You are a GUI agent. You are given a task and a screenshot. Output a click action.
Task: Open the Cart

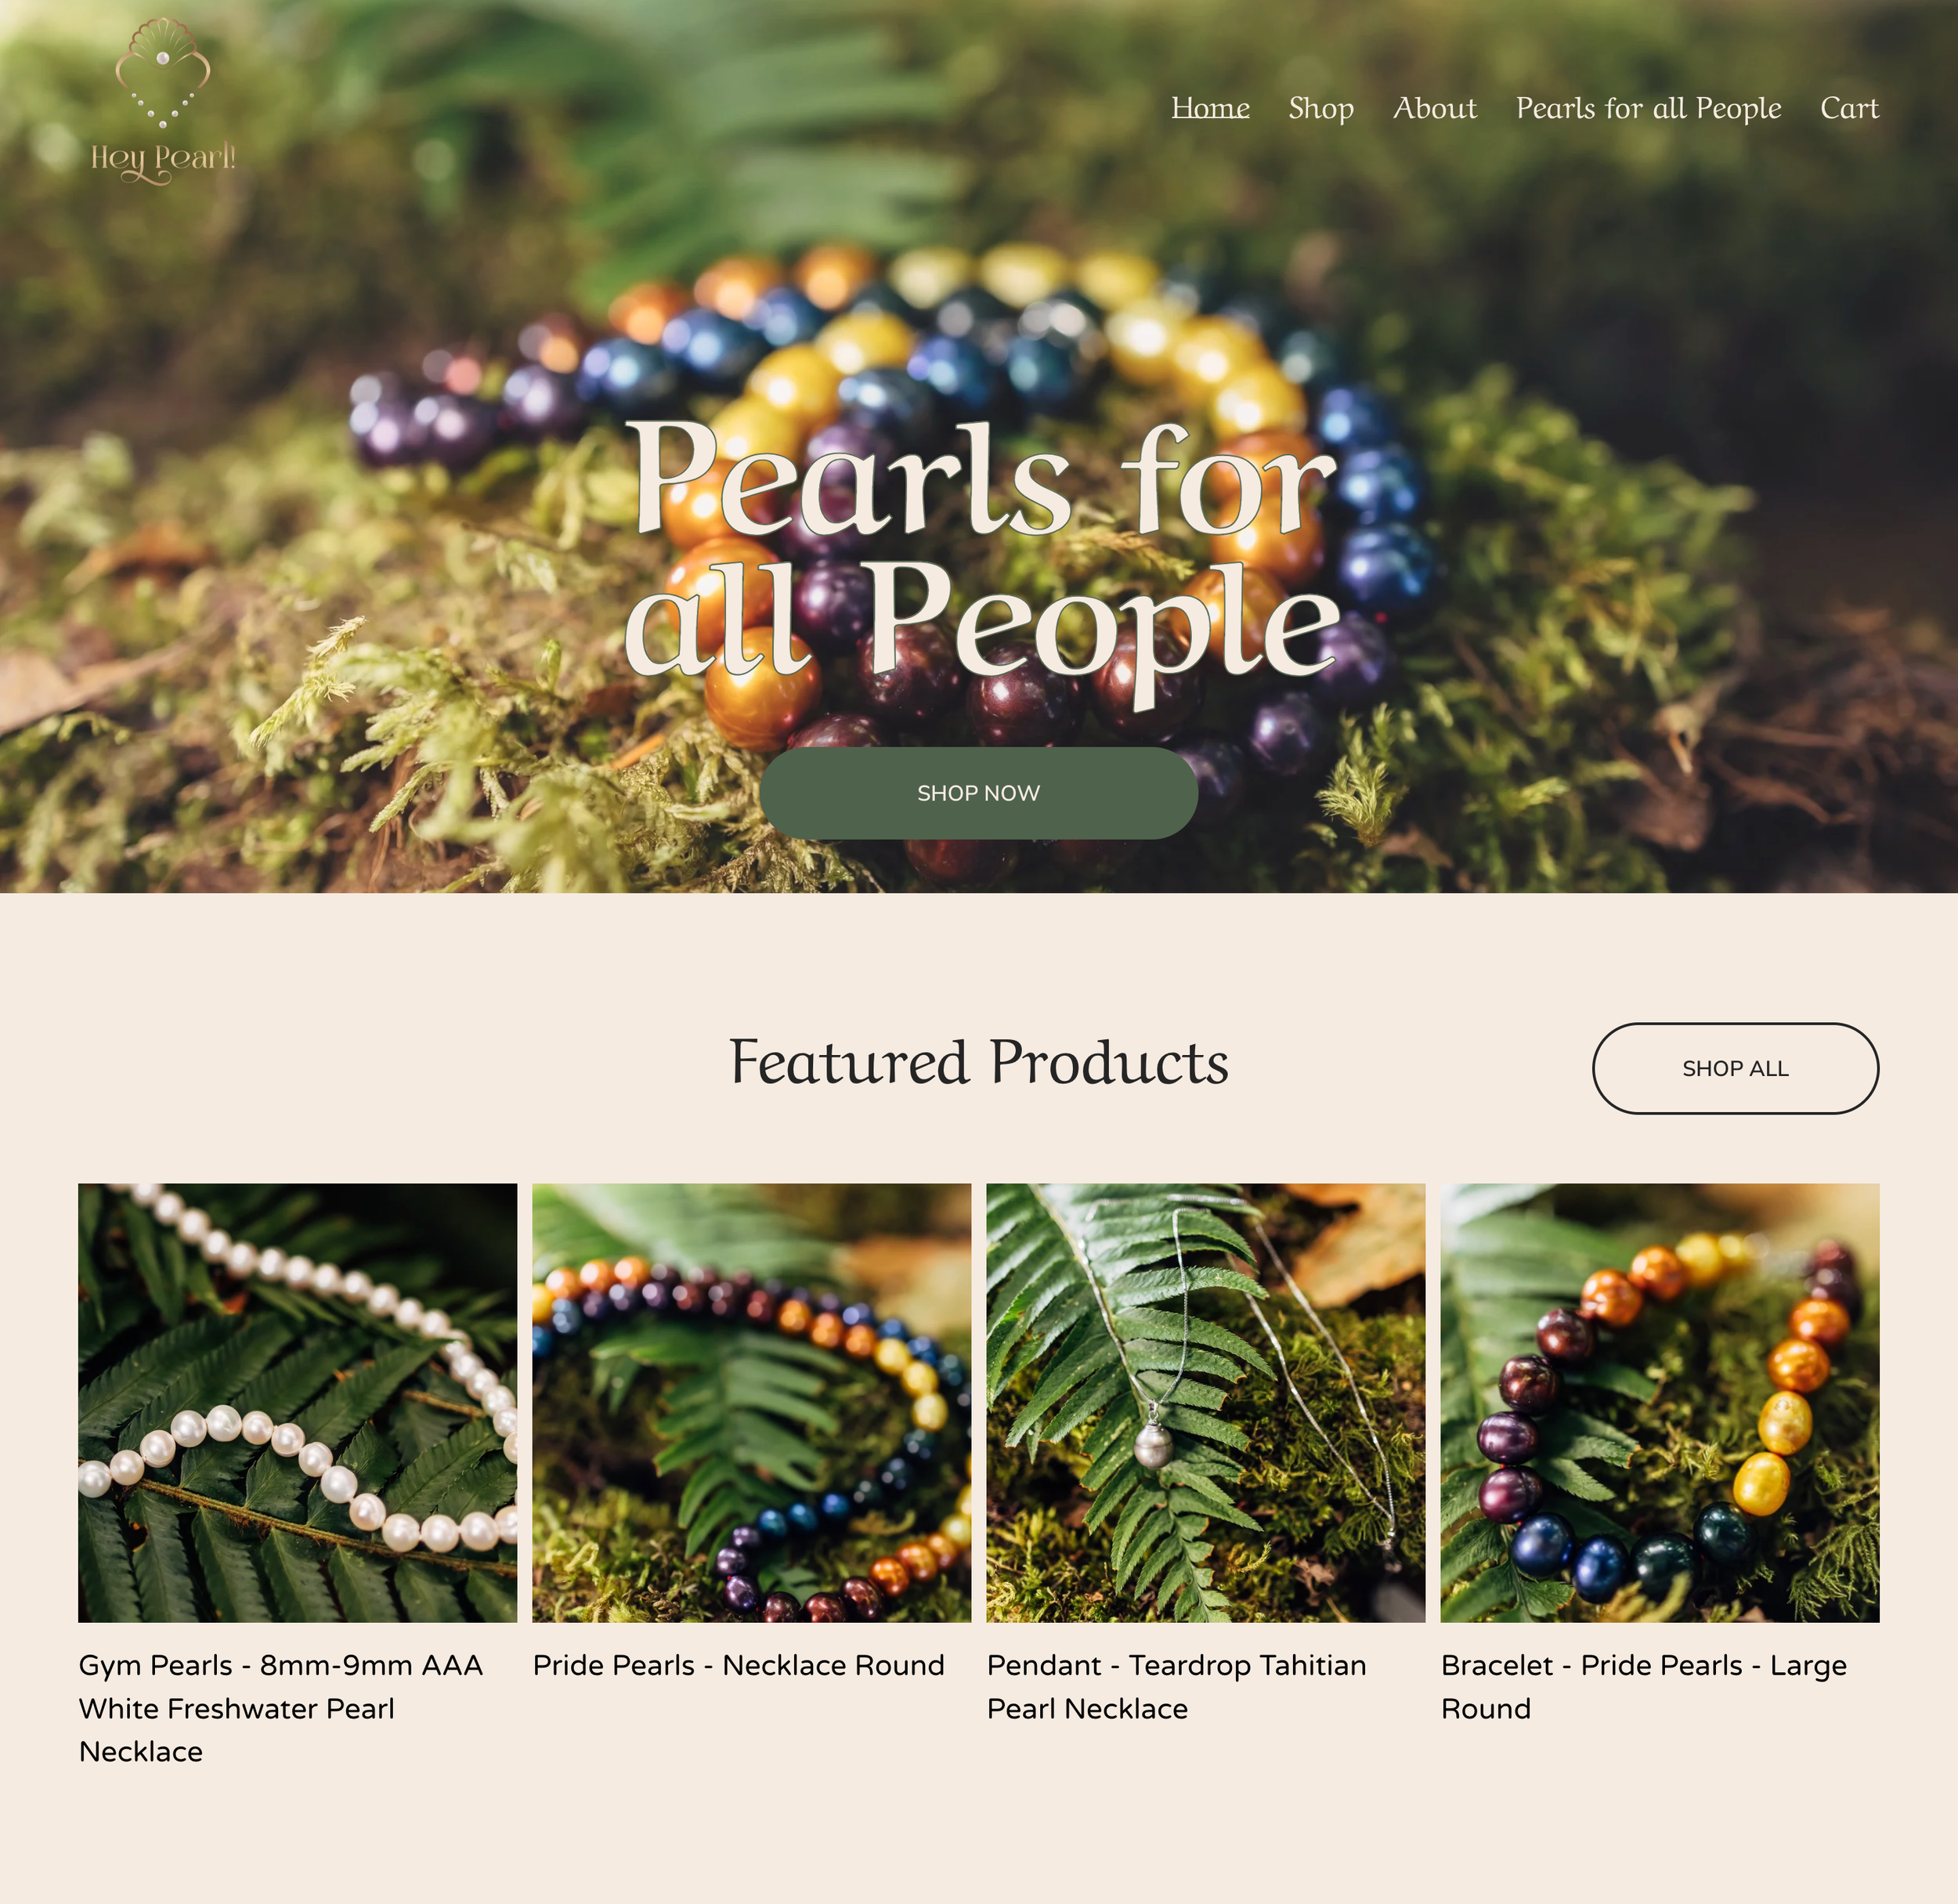tap(1849, 108)
